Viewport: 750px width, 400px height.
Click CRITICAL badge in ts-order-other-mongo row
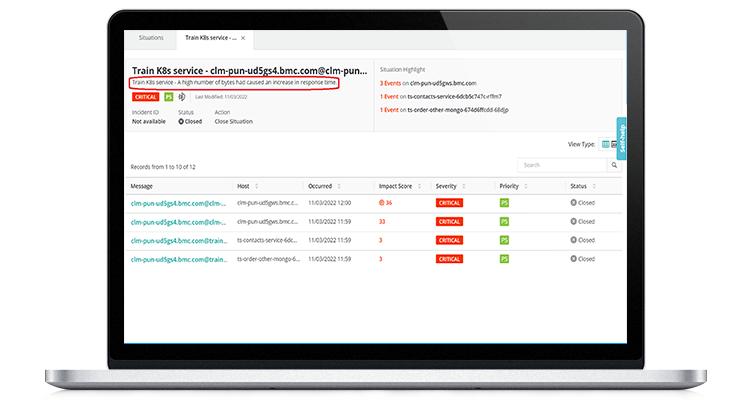pos(449,259)
